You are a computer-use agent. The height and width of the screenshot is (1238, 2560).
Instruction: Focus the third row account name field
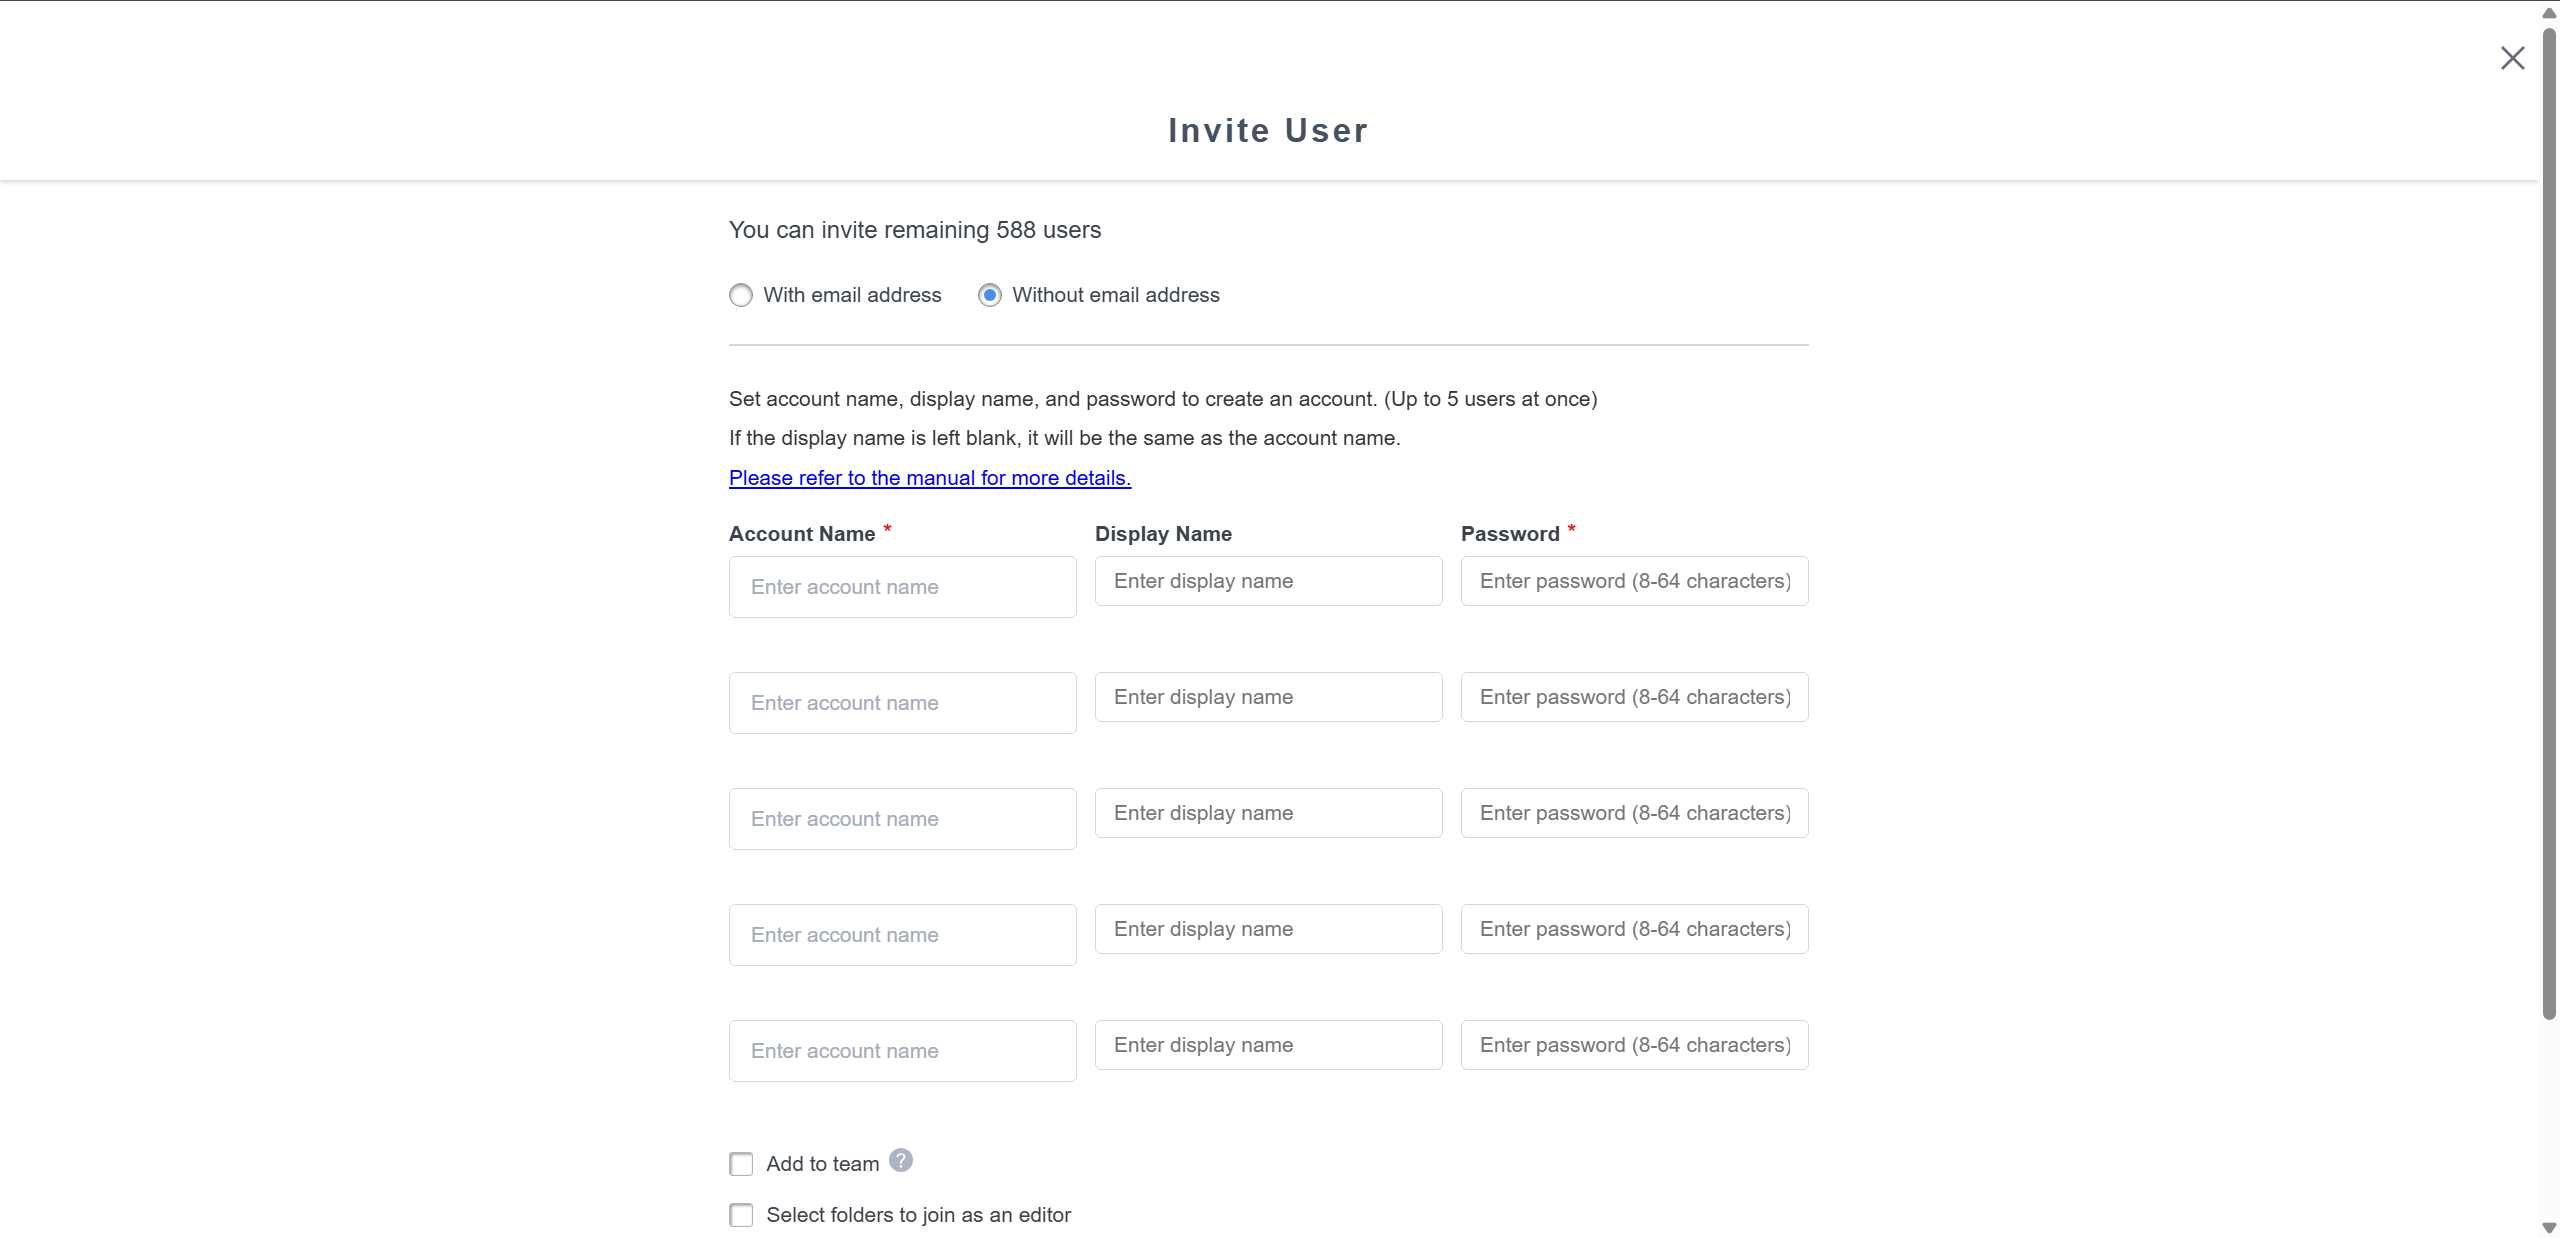point(902,819)
